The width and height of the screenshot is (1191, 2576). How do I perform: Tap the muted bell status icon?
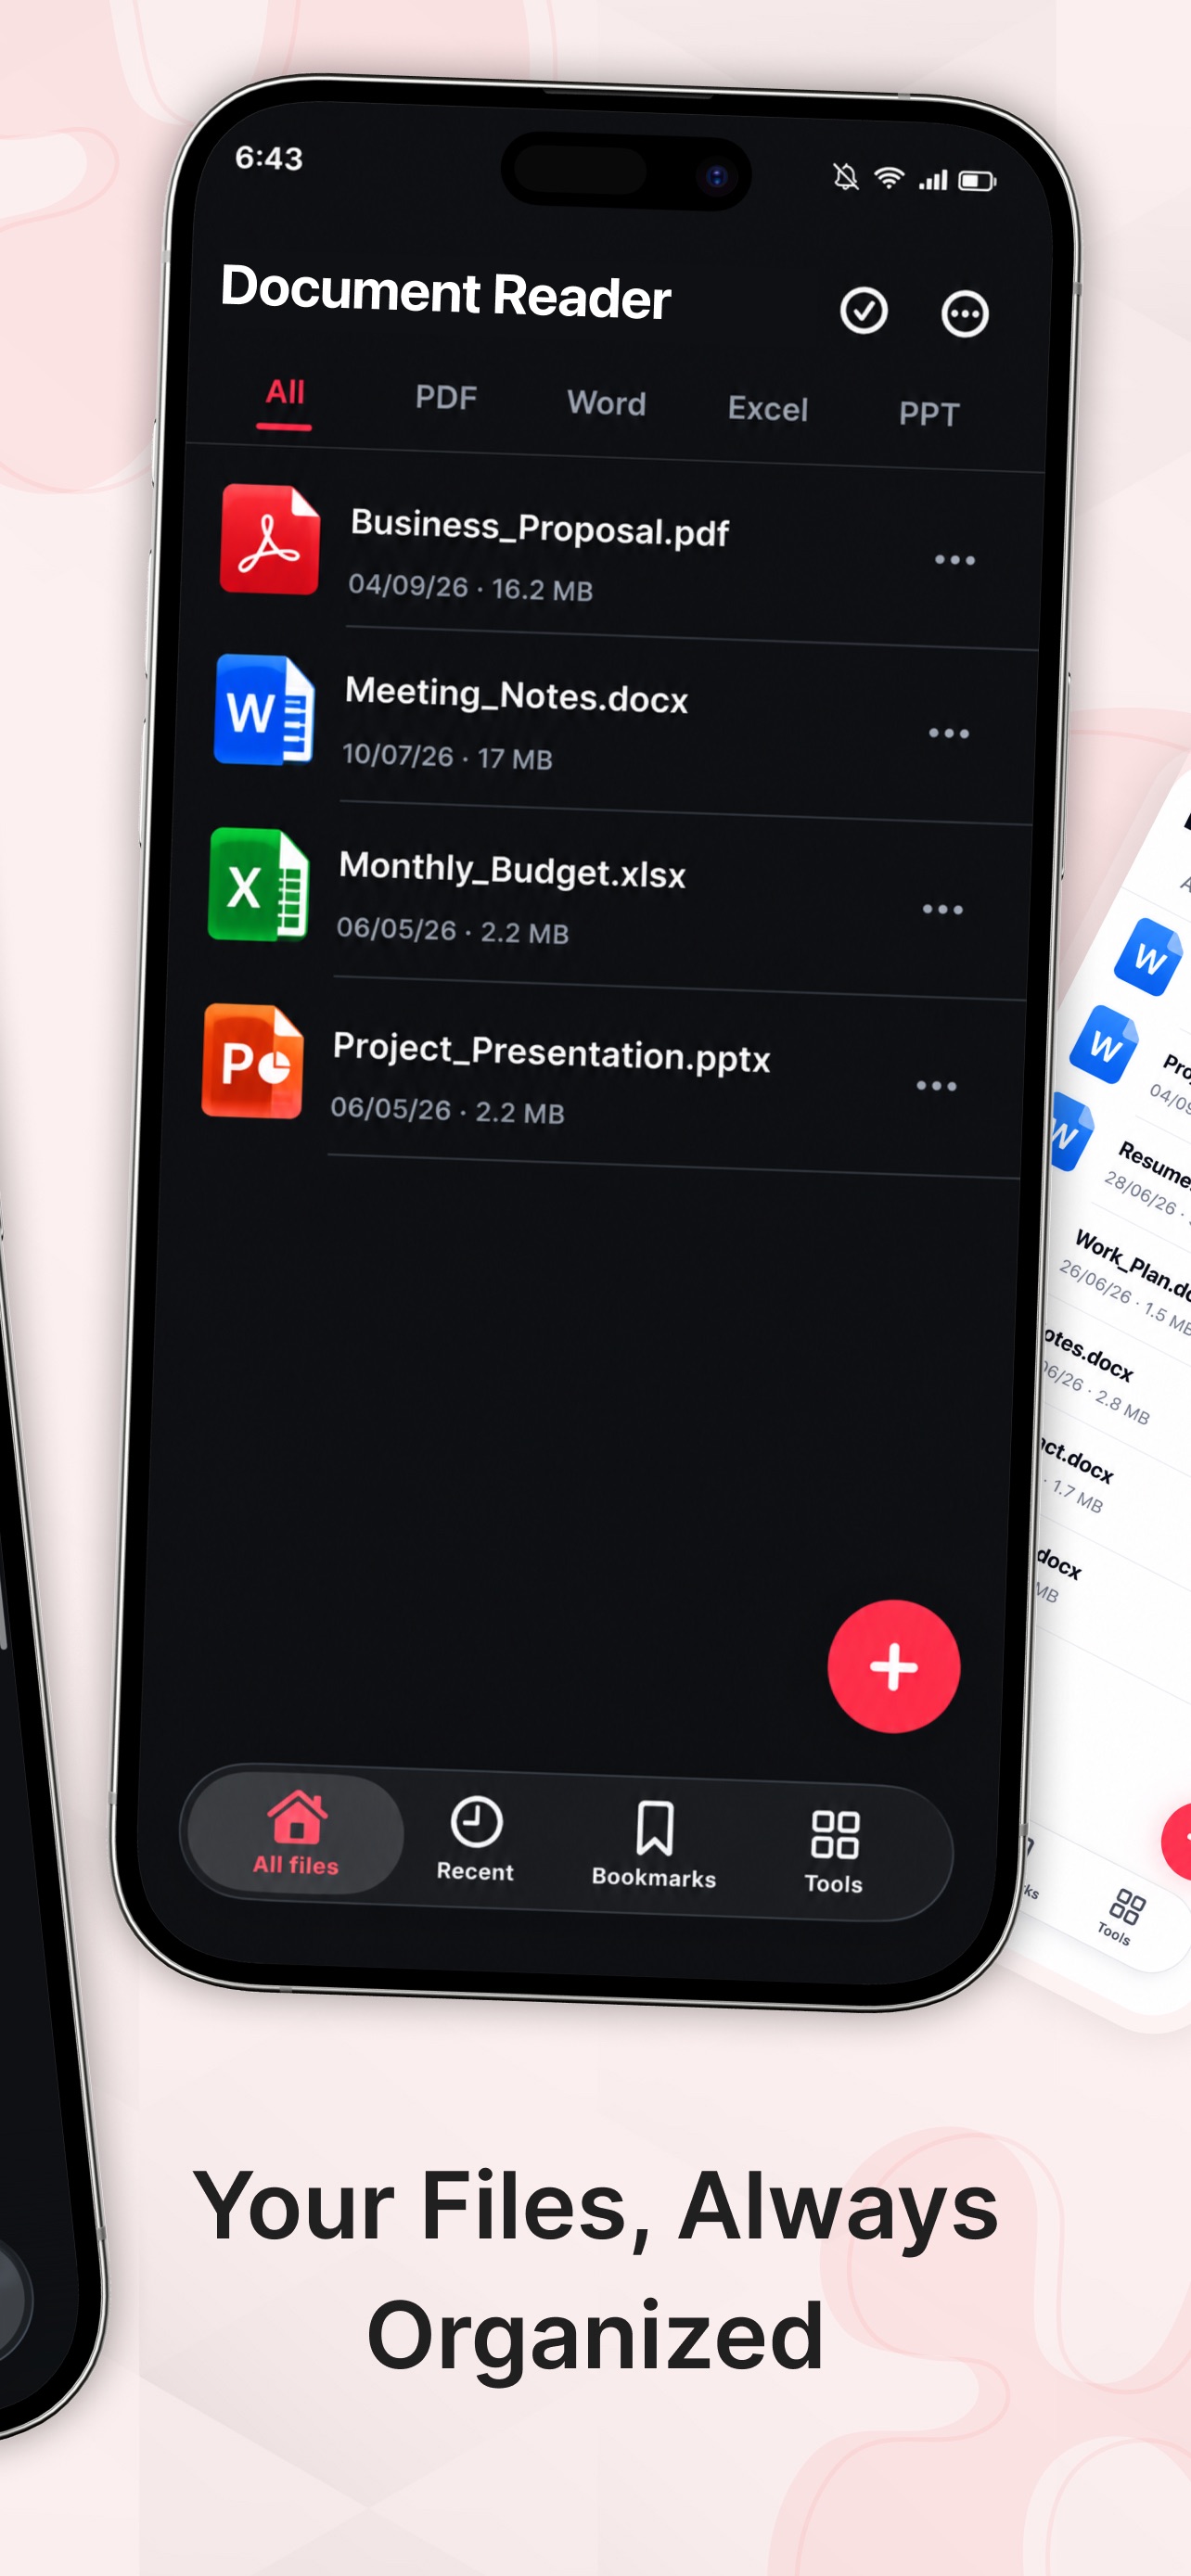(846, 177)
